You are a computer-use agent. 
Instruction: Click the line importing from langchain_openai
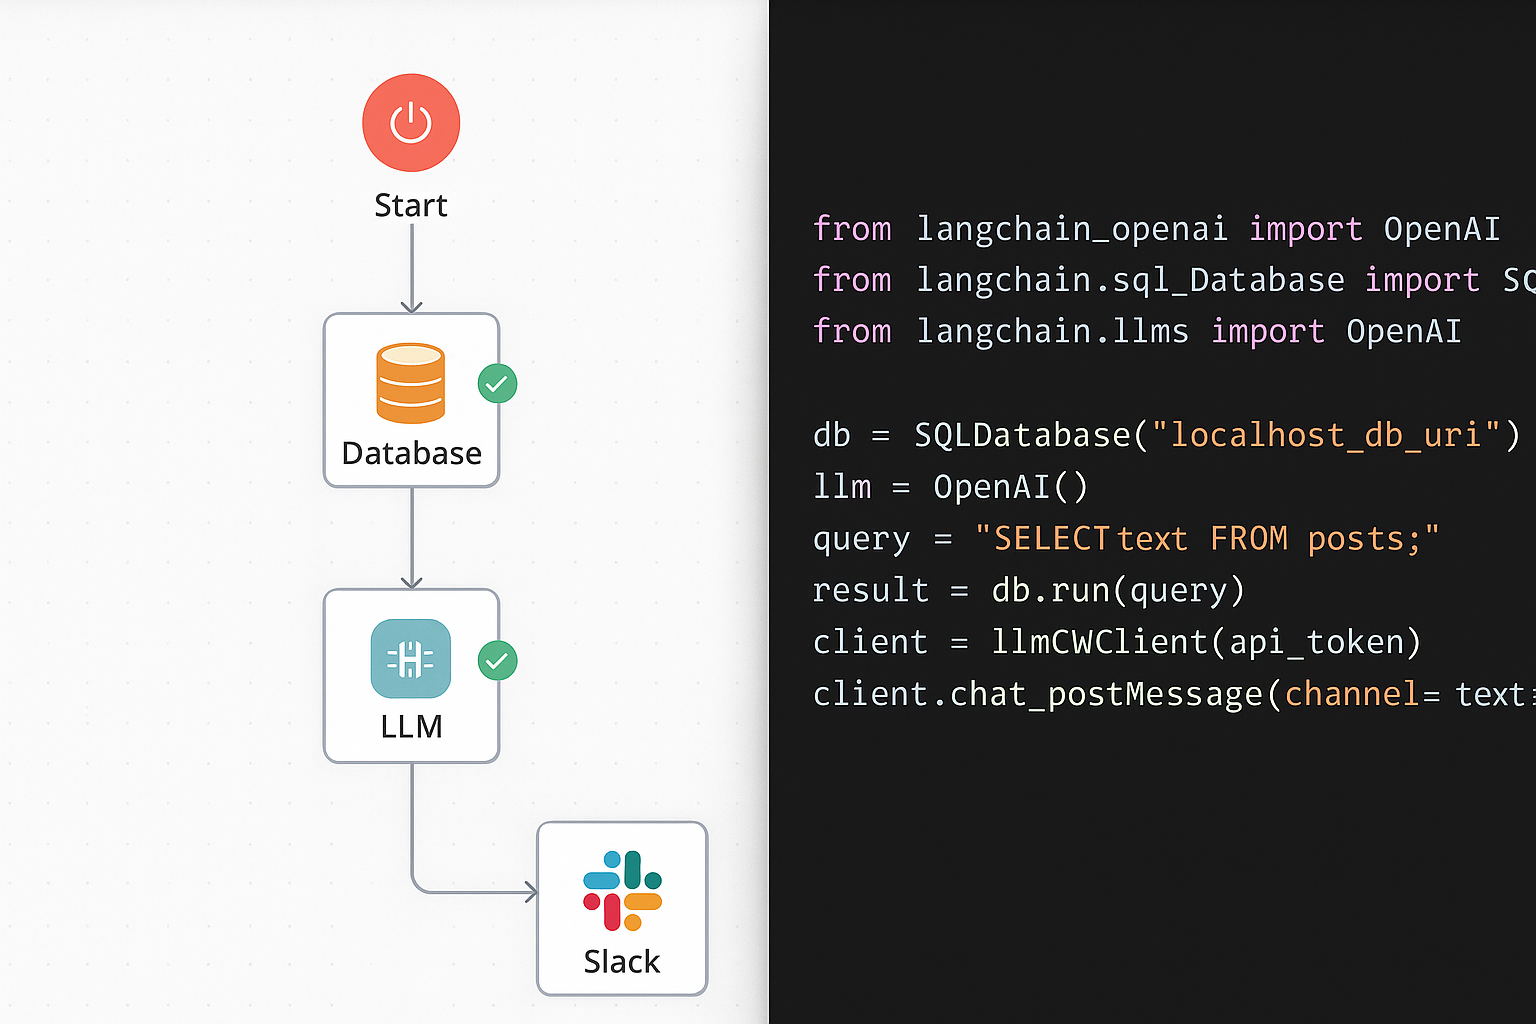(x=1156, y=229)
